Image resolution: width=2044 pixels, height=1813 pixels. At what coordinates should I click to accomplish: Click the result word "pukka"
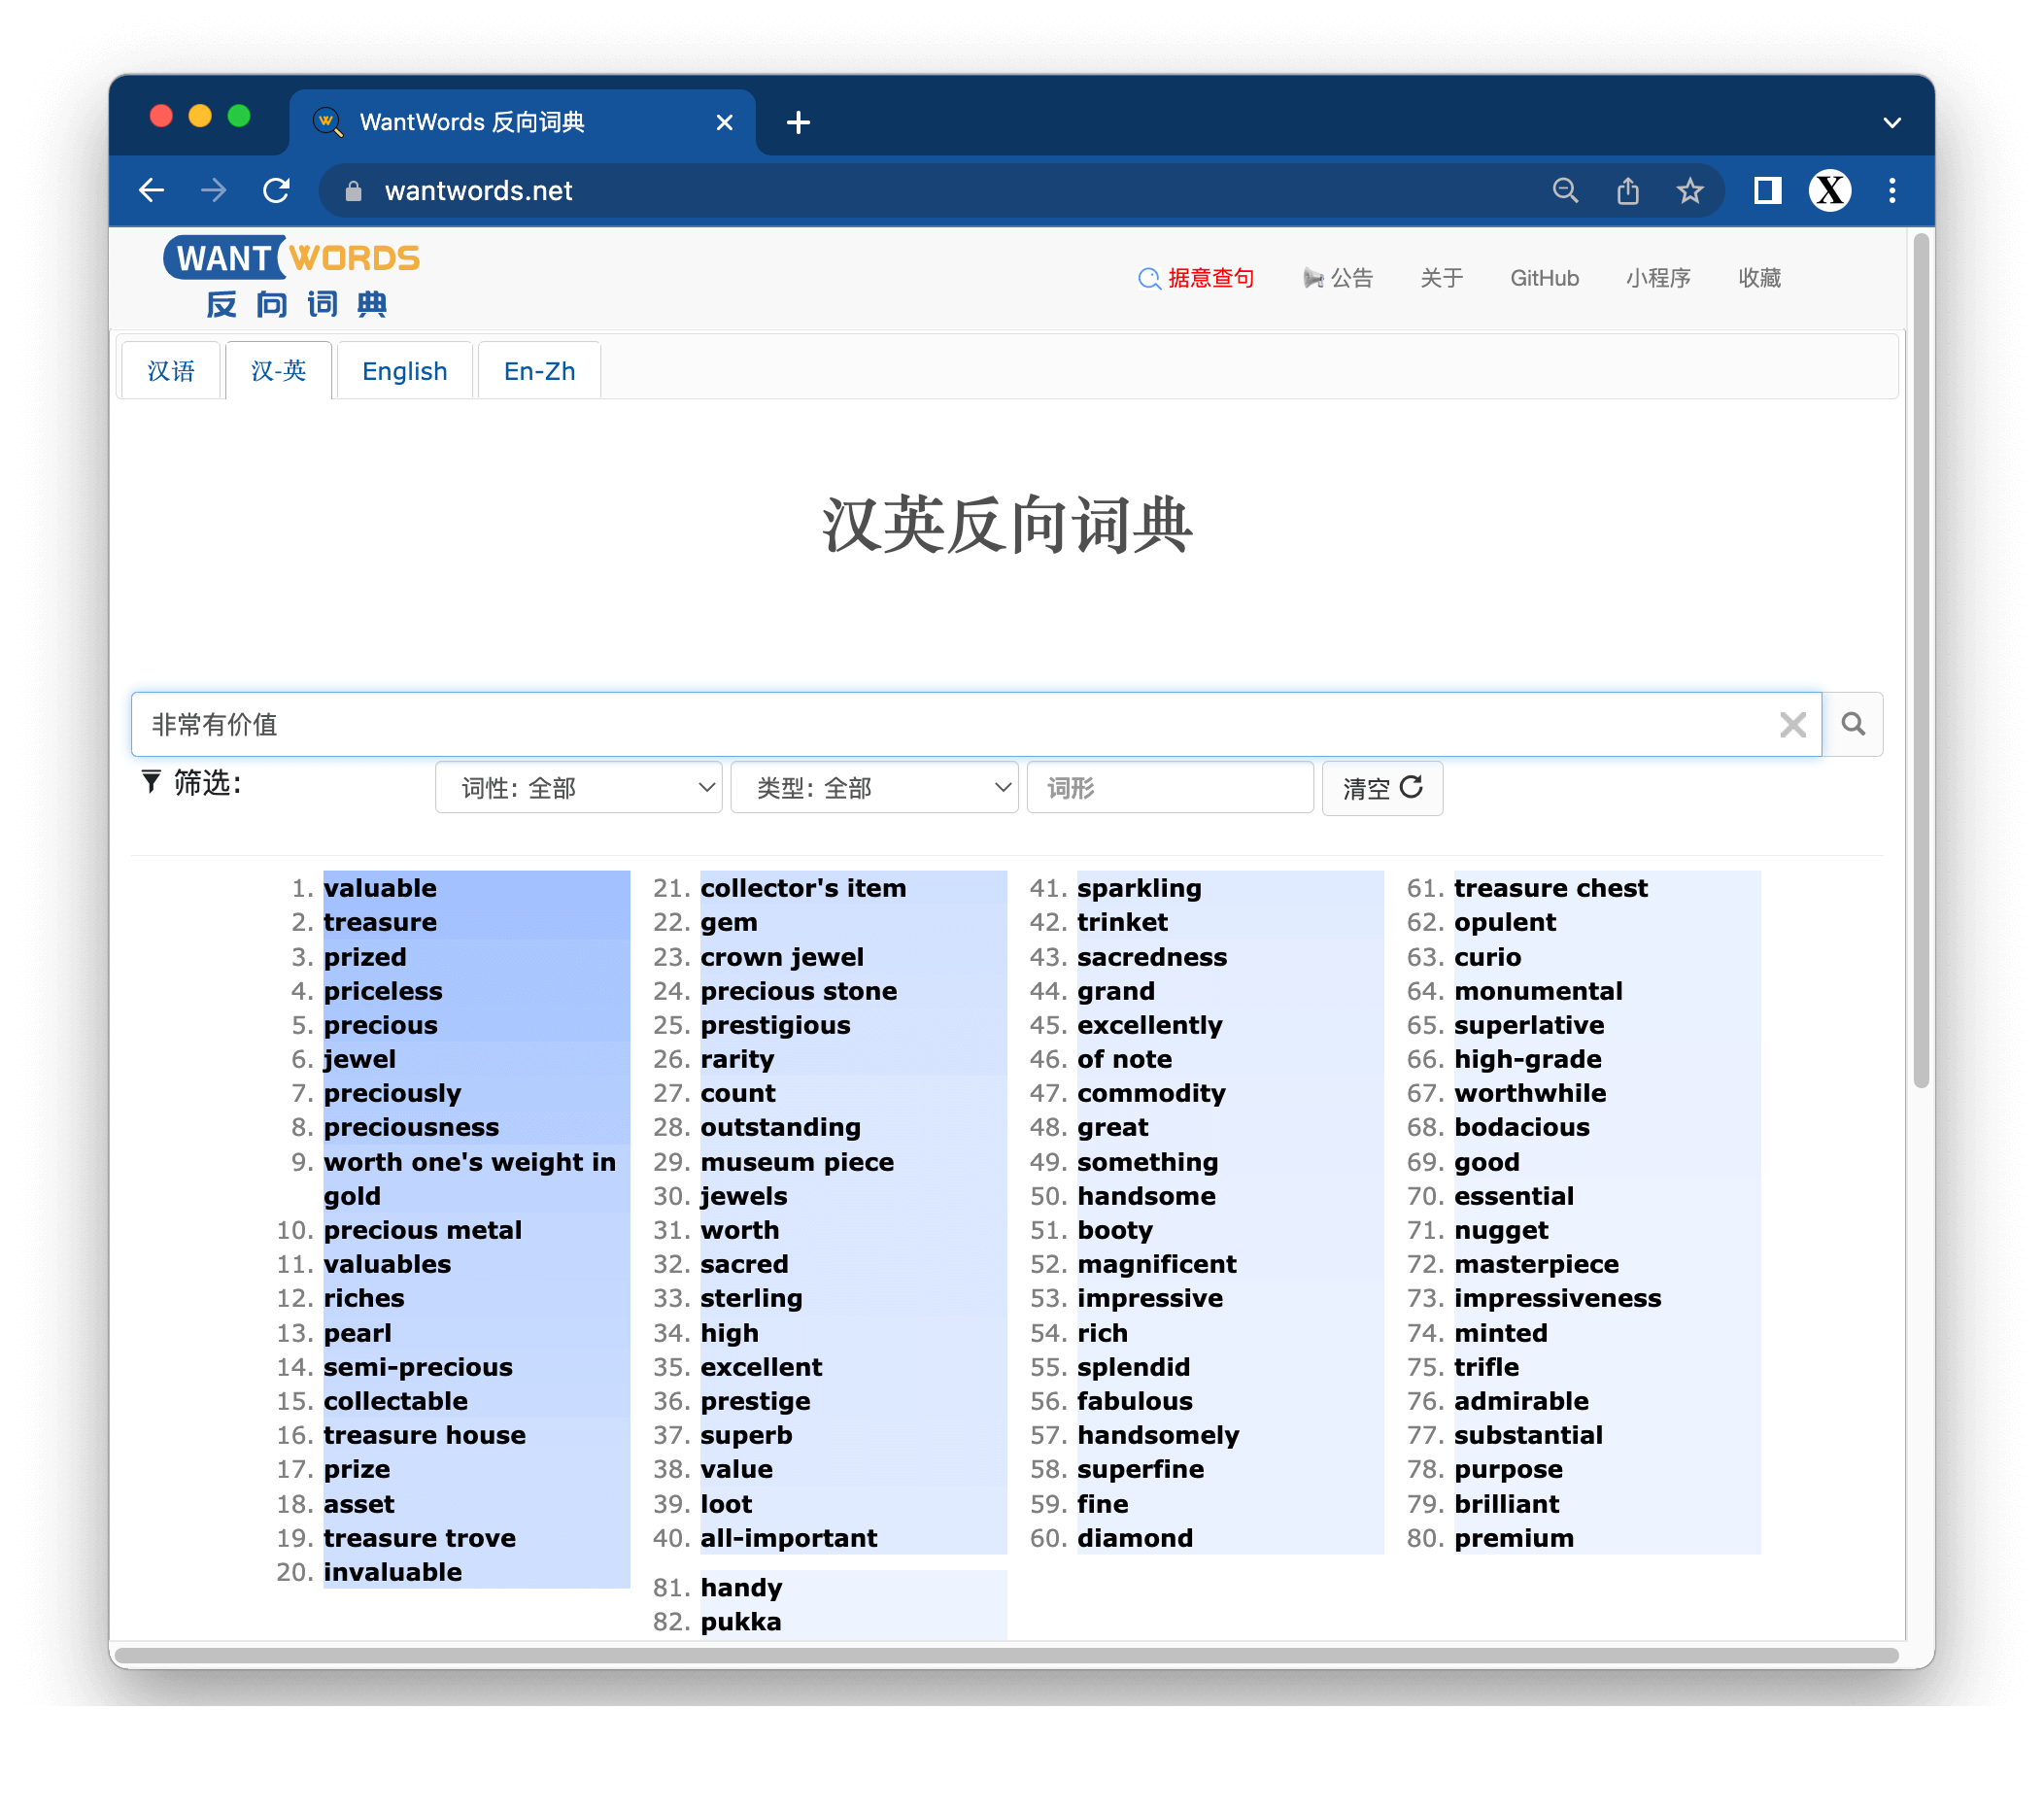[741, 1622]
